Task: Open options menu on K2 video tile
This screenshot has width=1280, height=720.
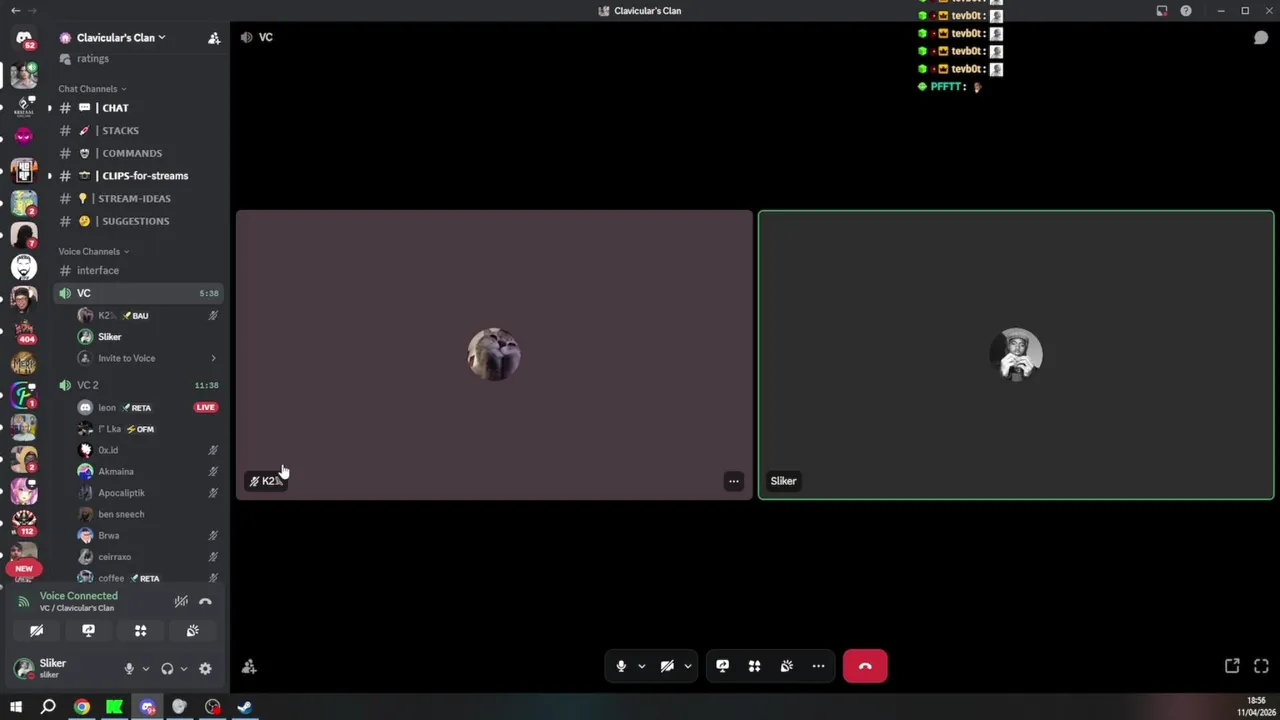Action: [734, 481]
